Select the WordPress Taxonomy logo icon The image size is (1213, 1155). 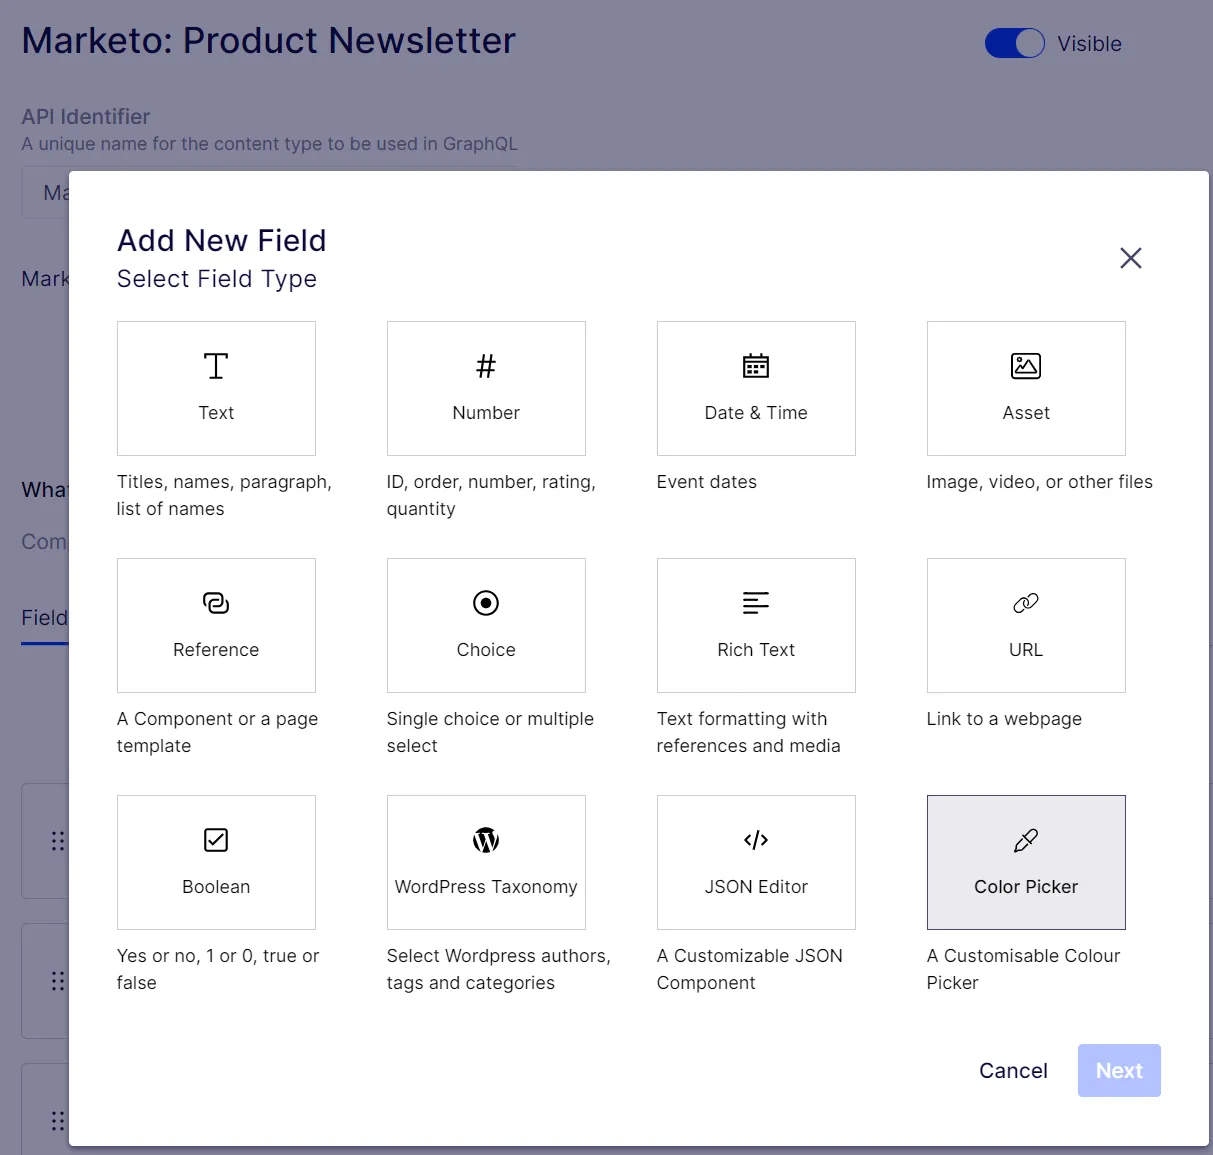[486, 840]
